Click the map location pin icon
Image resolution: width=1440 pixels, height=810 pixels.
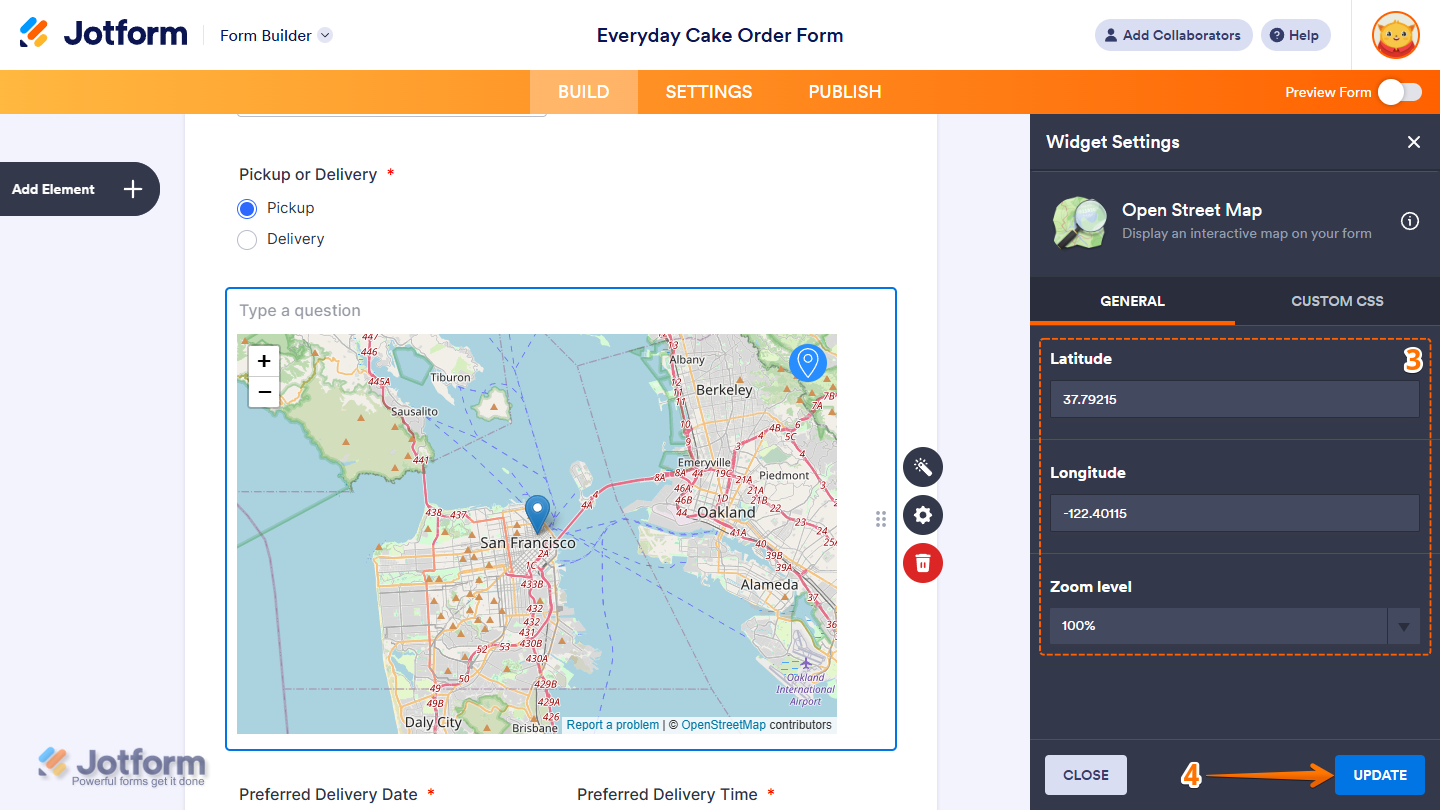click(808, 363)
